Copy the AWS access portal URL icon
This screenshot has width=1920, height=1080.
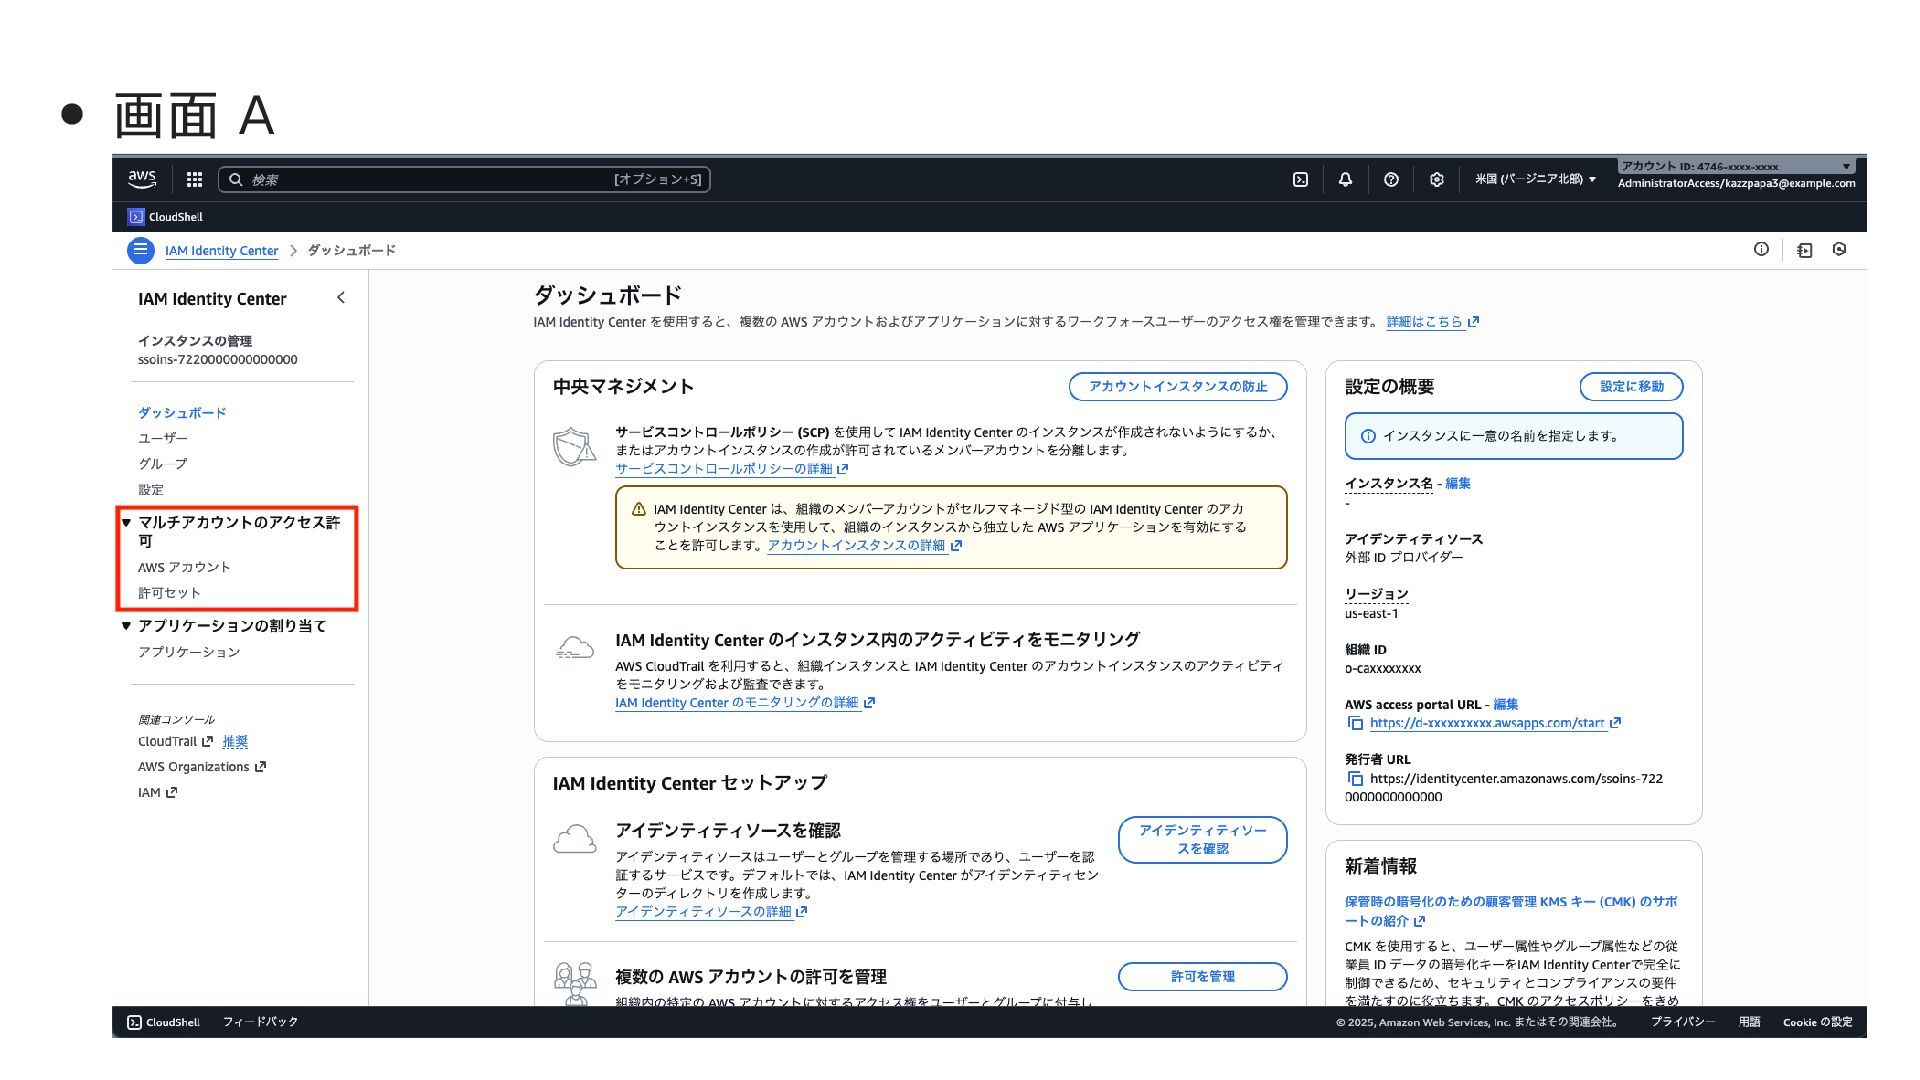click(1355, 723)
